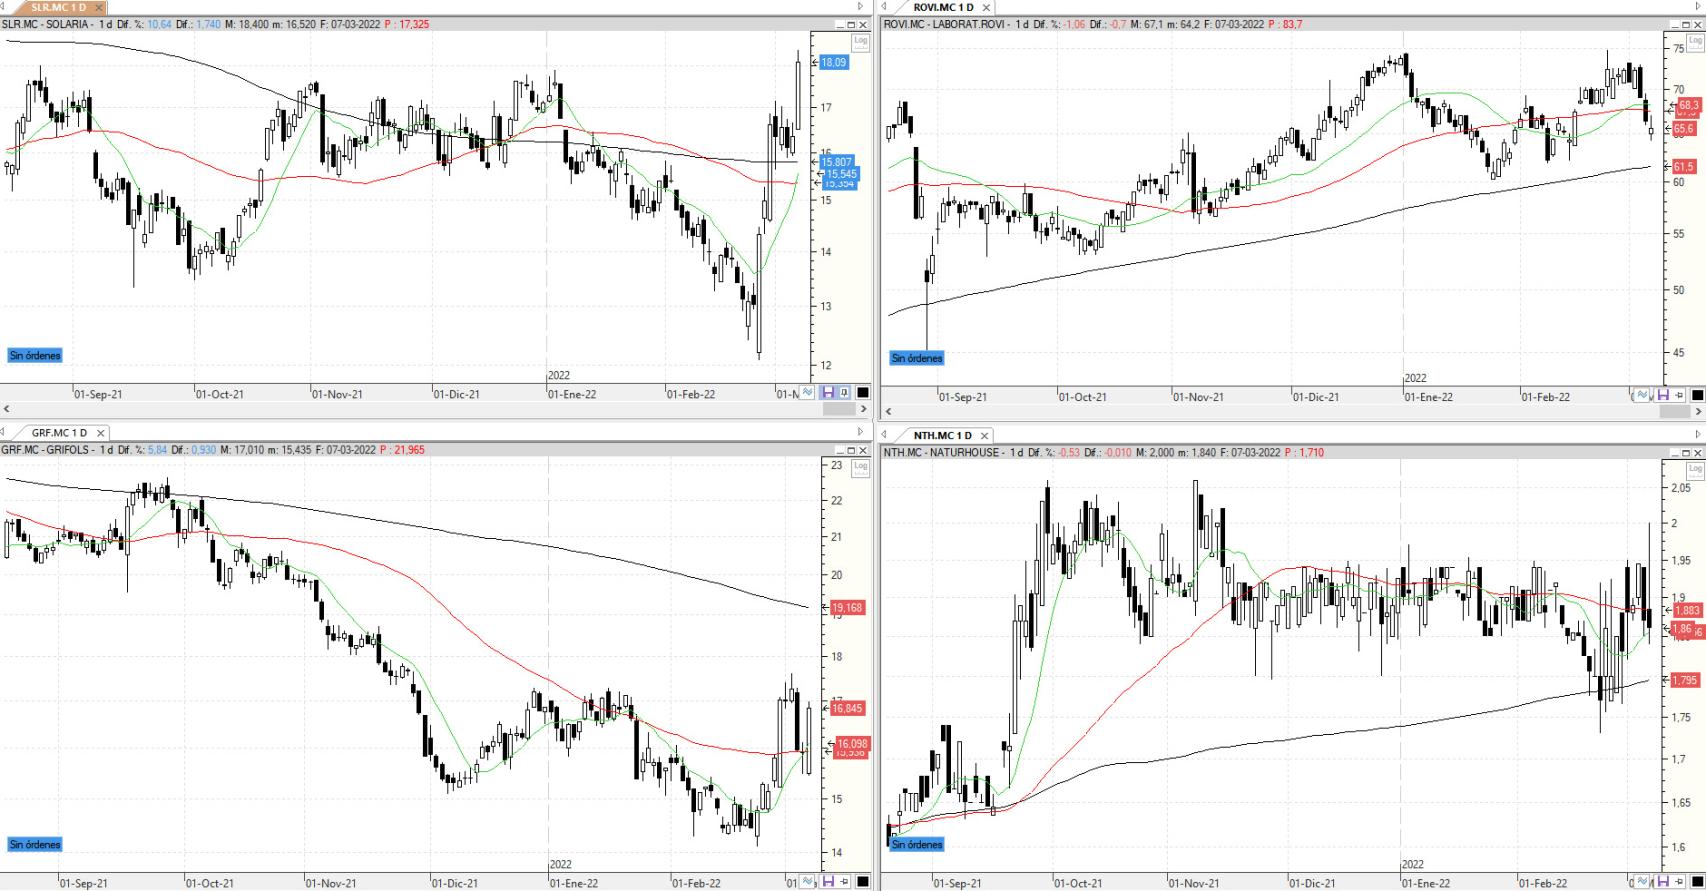Screen dimensions: 1706x891
Task: Click the right tab-scroll arrow of GRF.MC tab bar
Action: point(860,432)
